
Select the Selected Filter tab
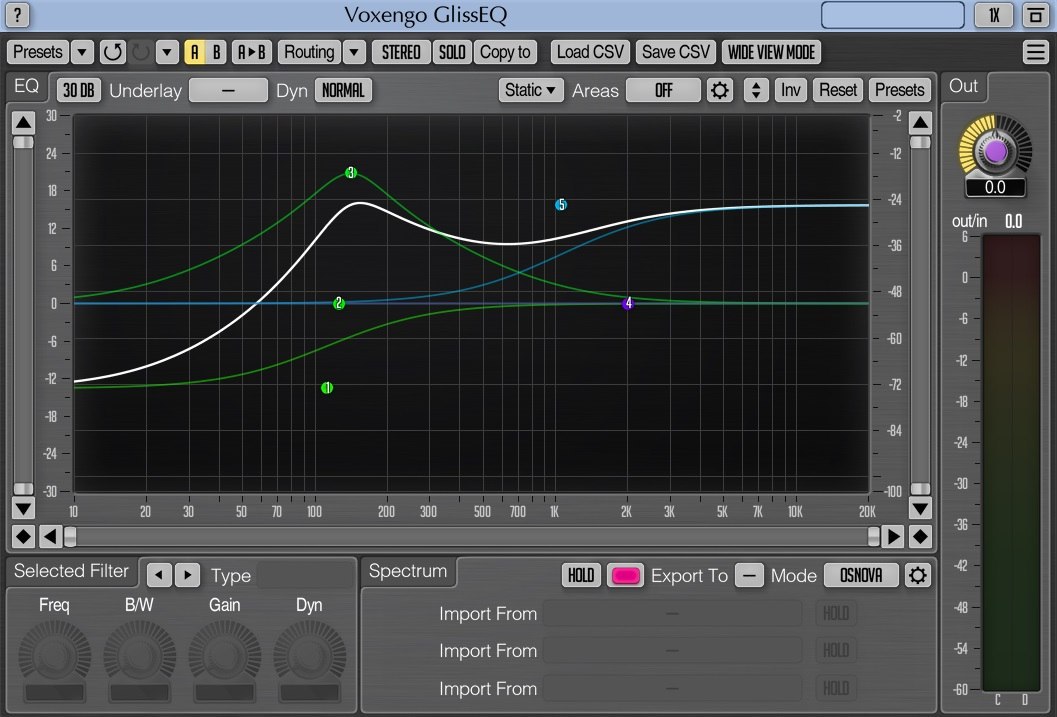(71, 571)
